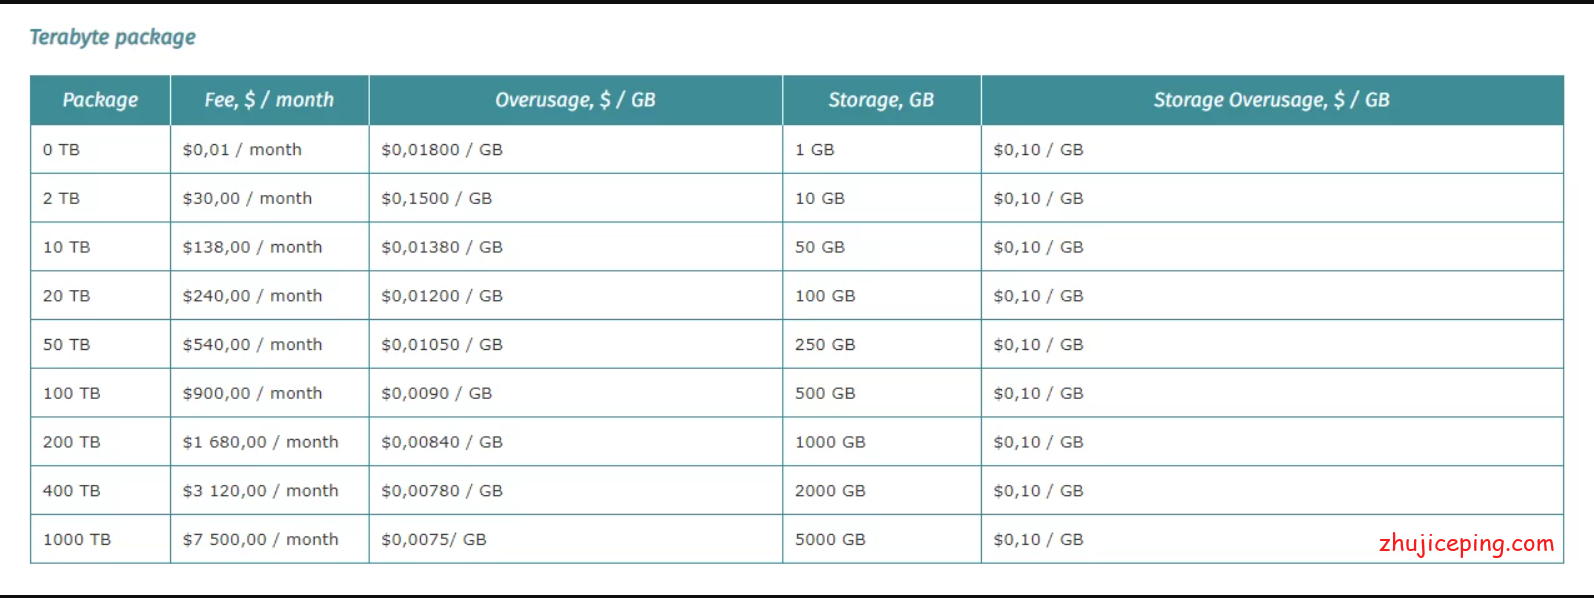Select the "$0,0075/ GB" overusage cell
This screenshot has width=1594, height=598.
pos(434,539)
